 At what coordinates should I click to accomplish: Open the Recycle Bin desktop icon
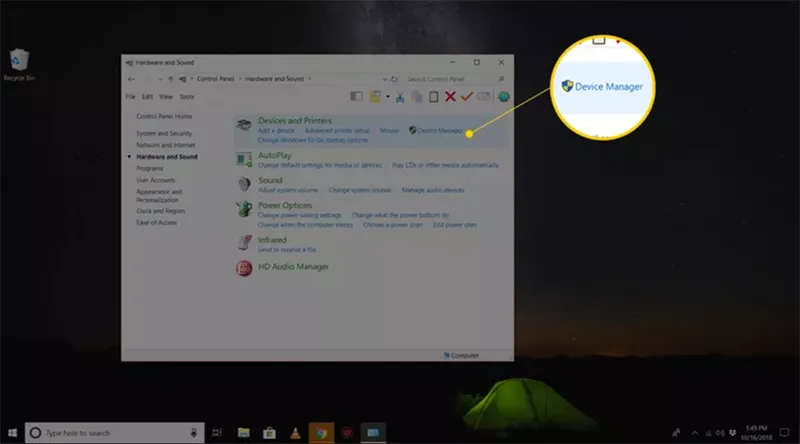coord(18,62)
